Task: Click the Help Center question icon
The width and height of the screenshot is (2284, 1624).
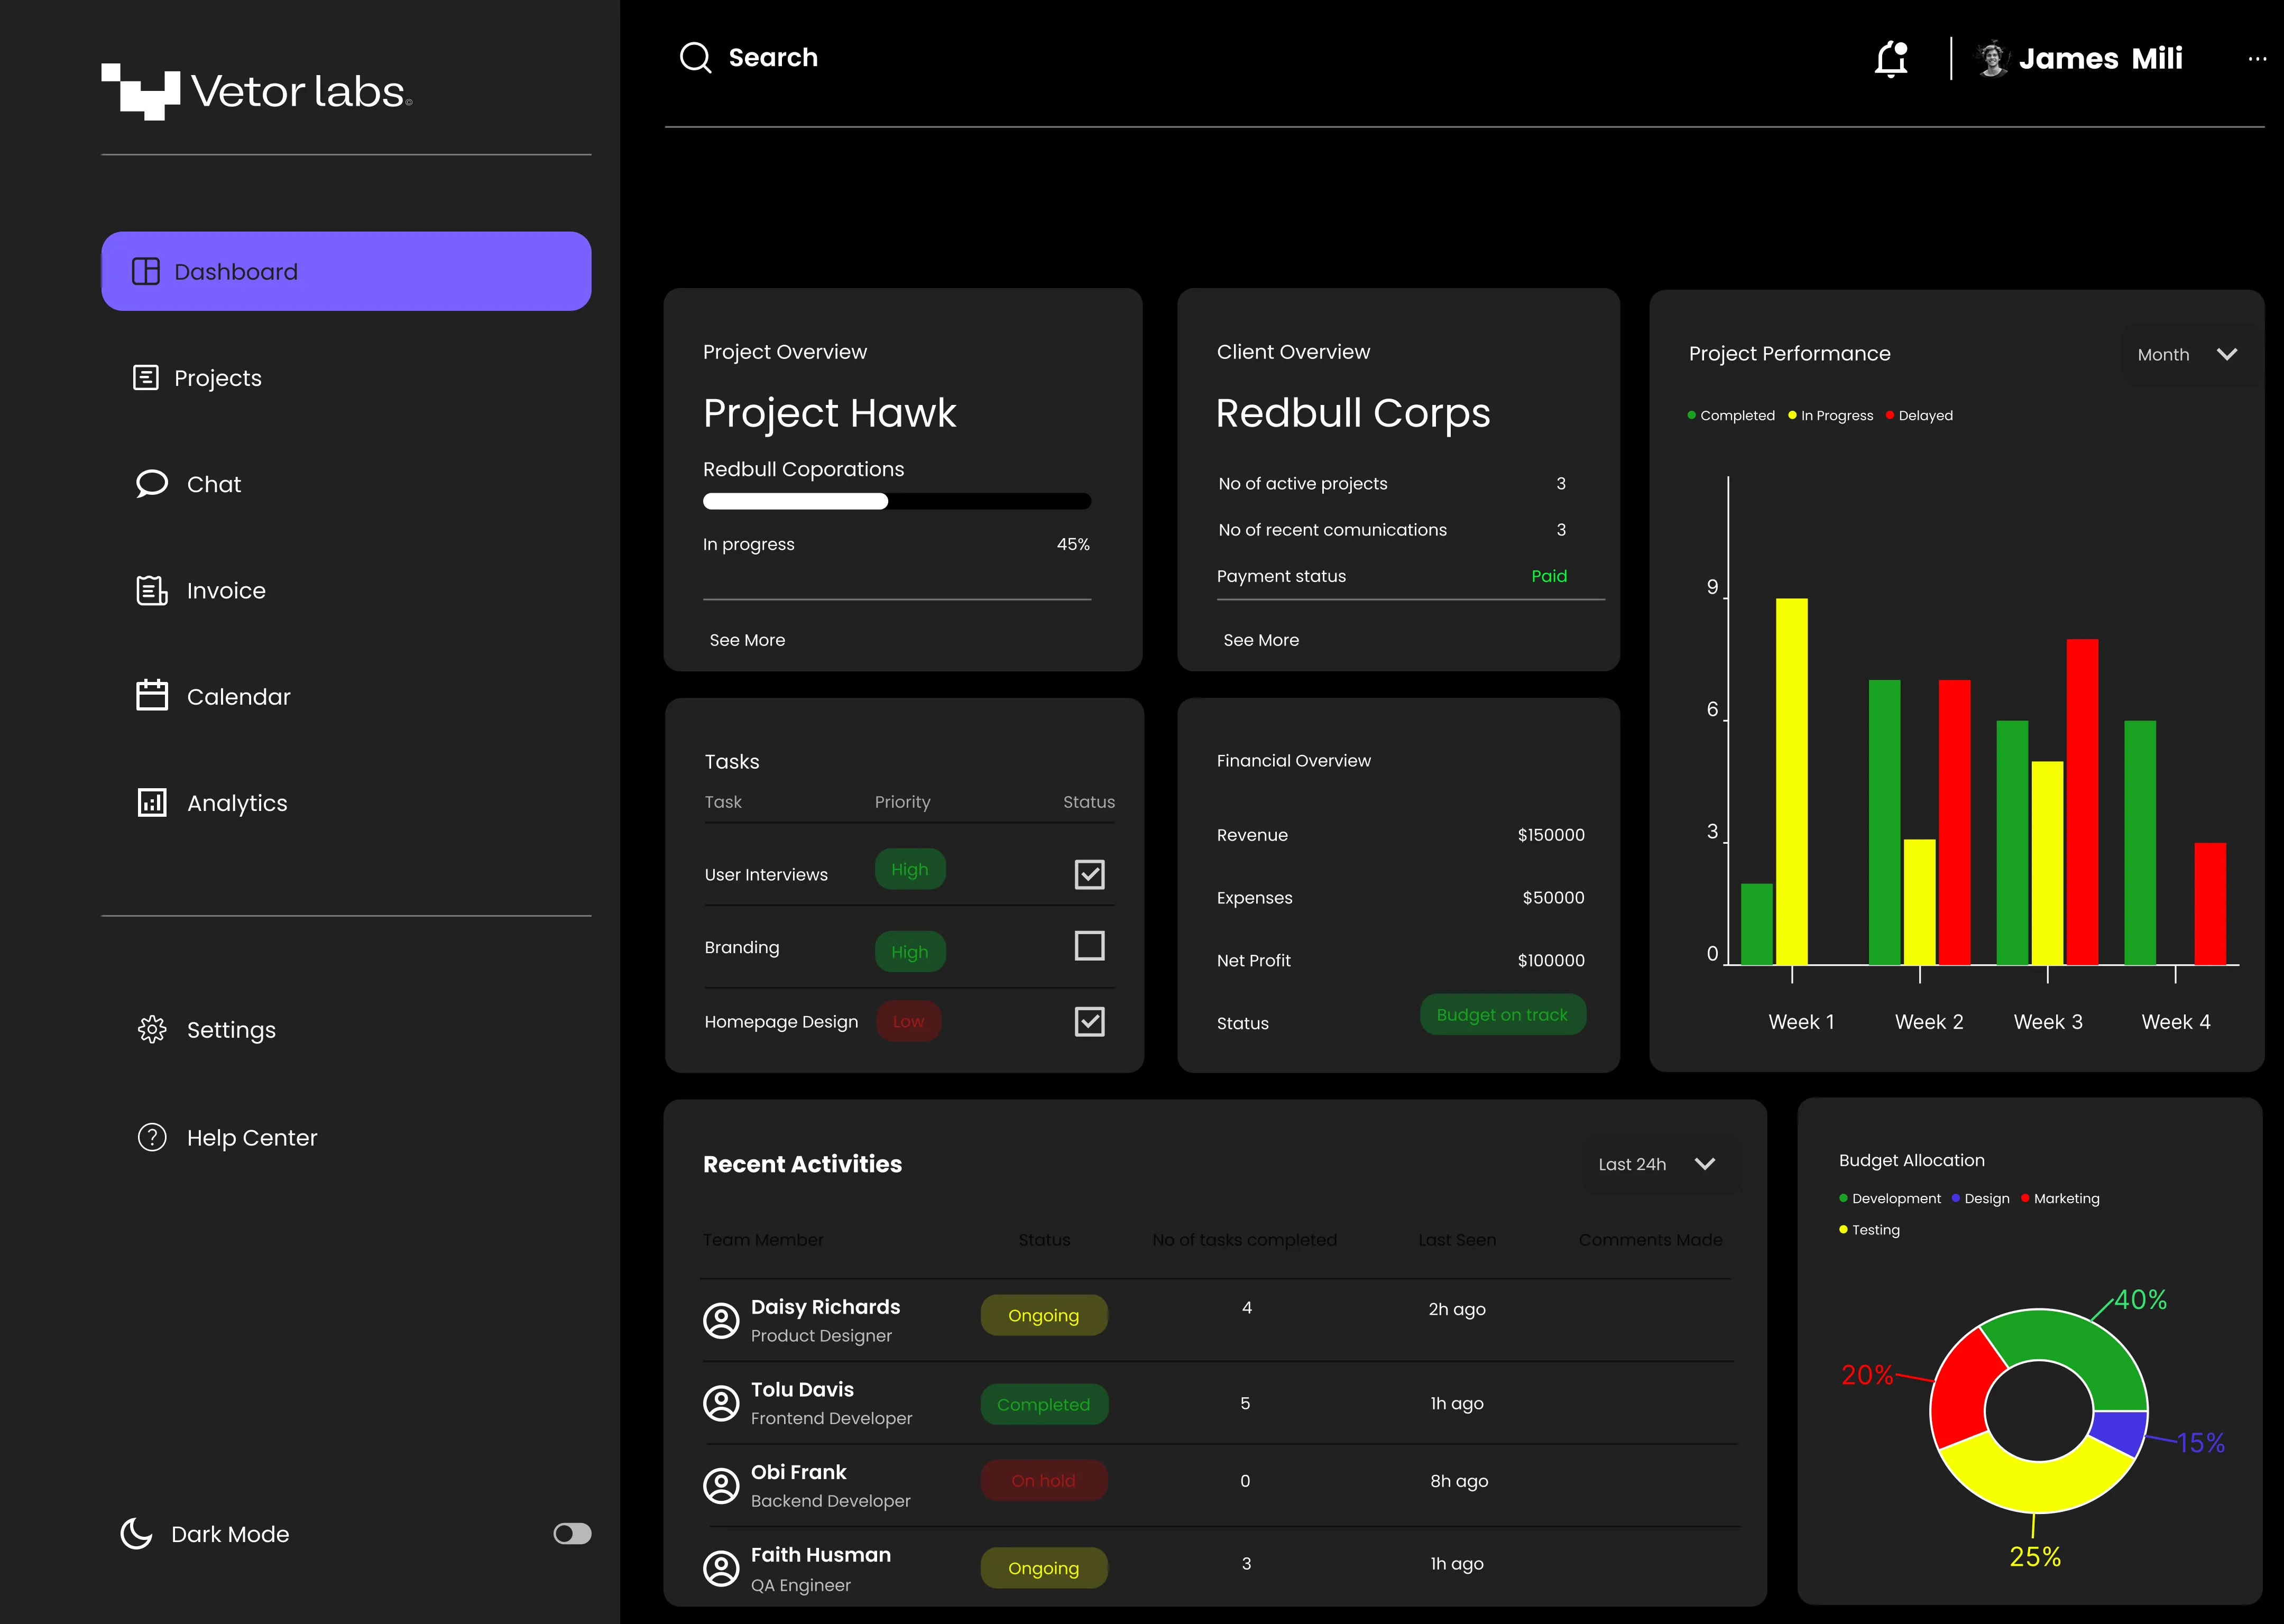Action: [x=151, y=1137]
